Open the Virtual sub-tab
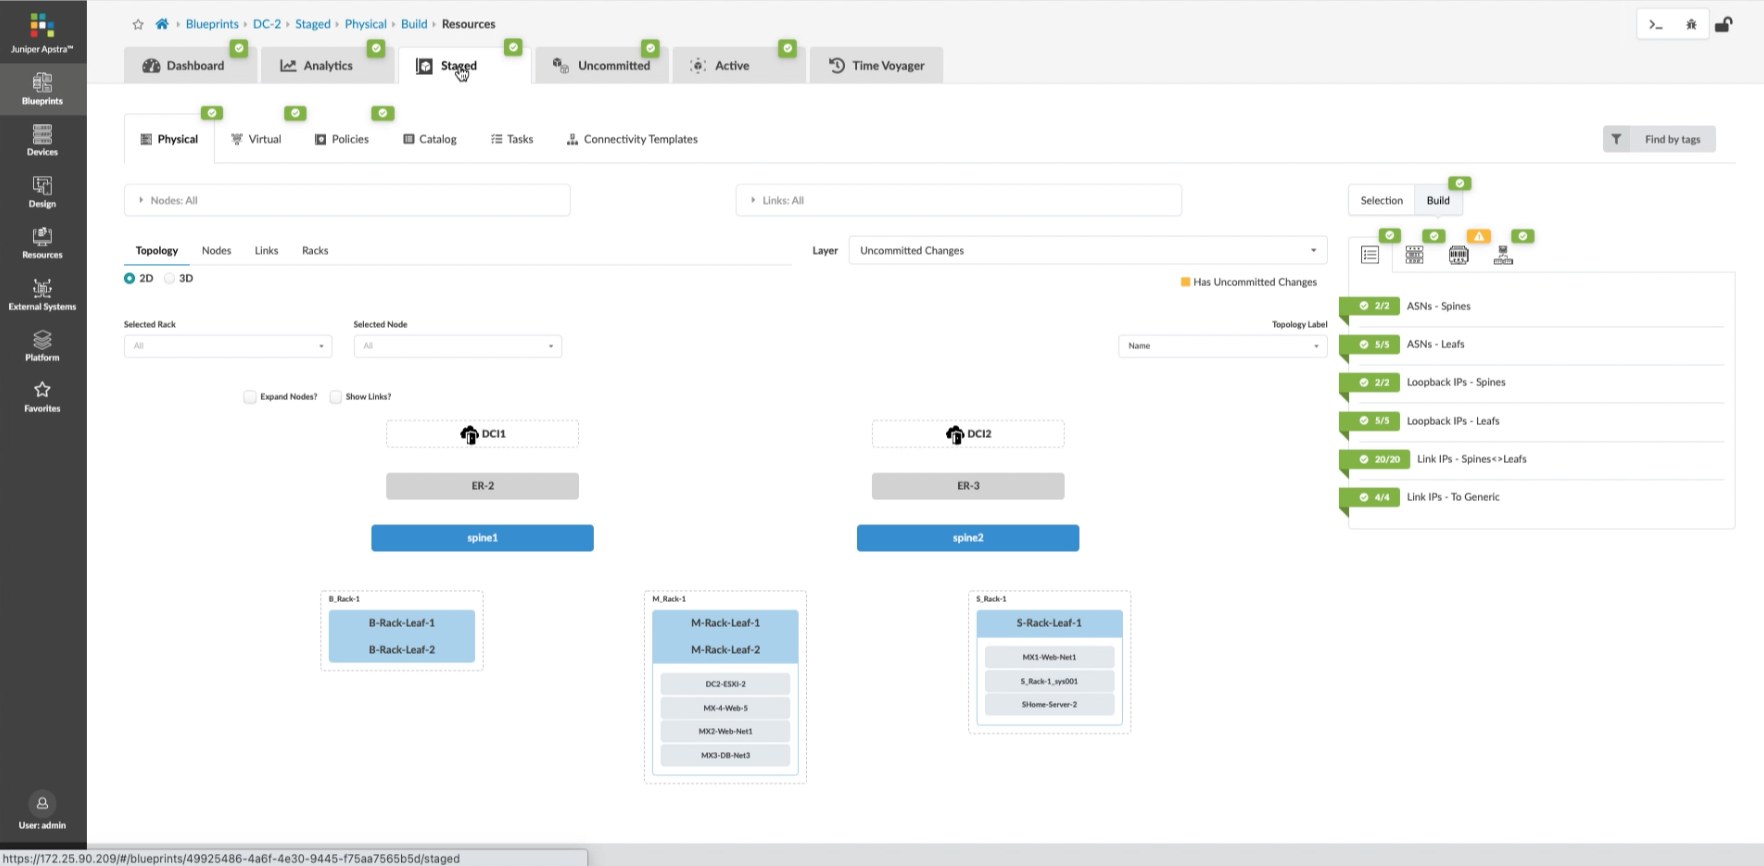 (256, 139)
